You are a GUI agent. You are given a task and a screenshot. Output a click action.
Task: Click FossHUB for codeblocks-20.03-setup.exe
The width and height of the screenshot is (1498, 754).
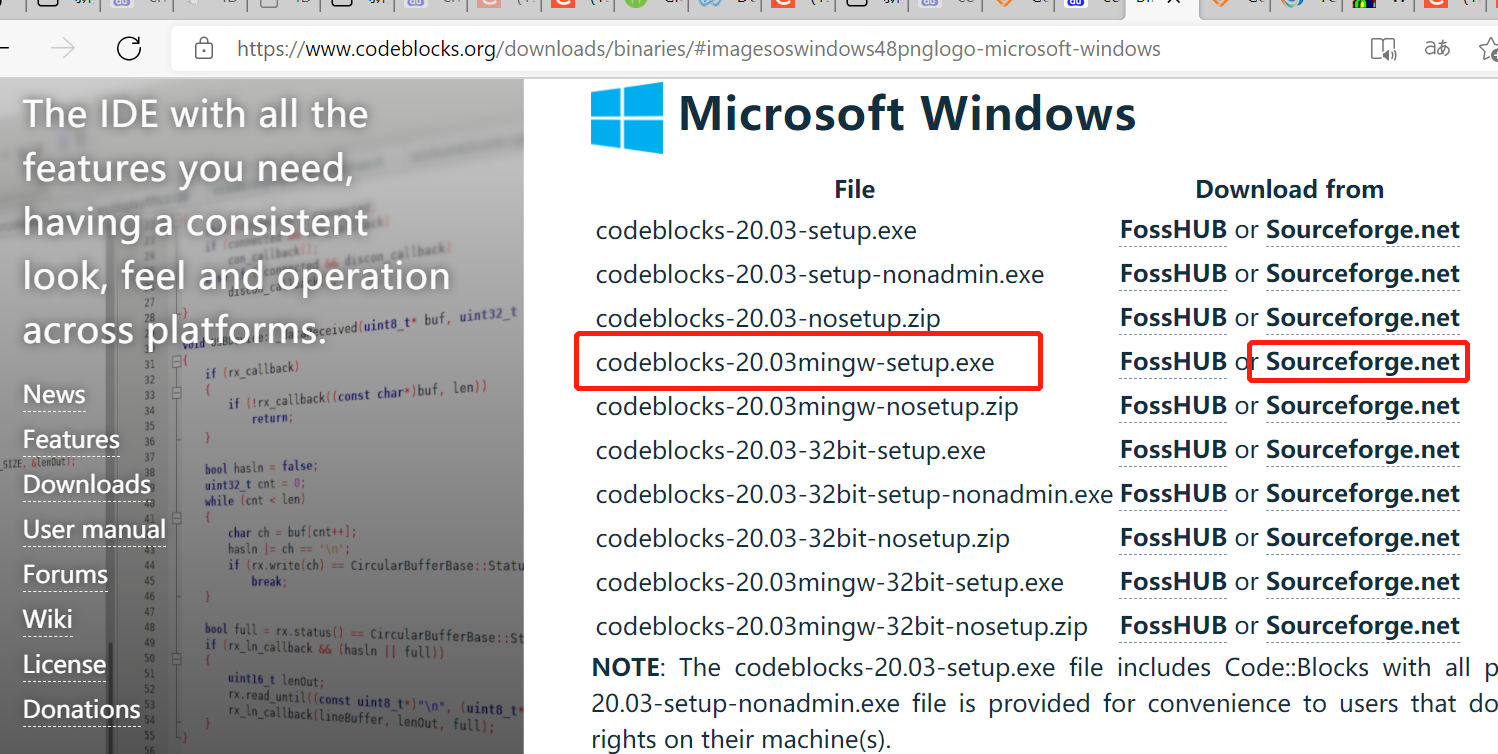(1172, 229)
